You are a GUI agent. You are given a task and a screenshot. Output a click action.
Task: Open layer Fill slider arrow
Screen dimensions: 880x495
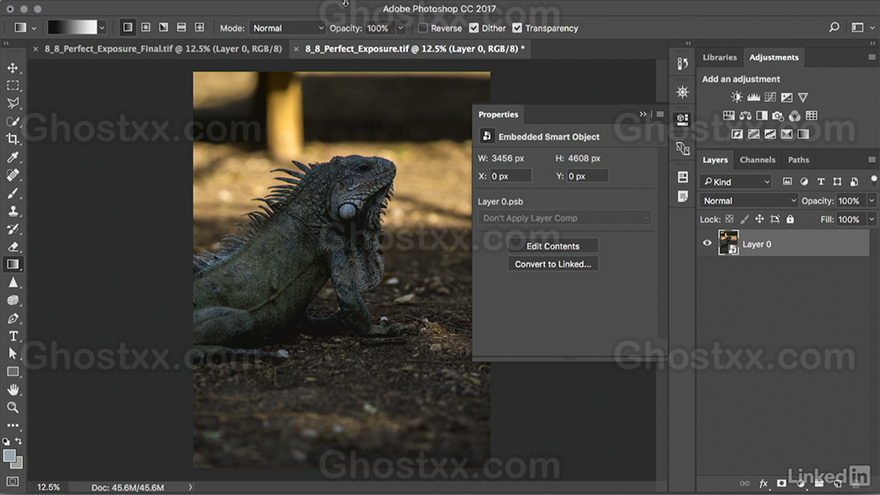tap(872, 219)
